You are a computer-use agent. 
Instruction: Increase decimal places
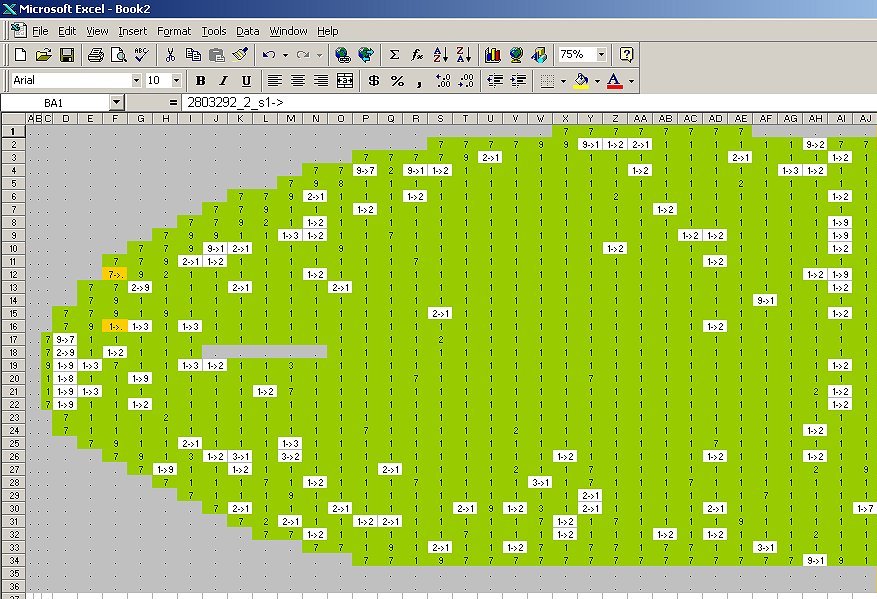pyautogui.click(x=443, y=81)
